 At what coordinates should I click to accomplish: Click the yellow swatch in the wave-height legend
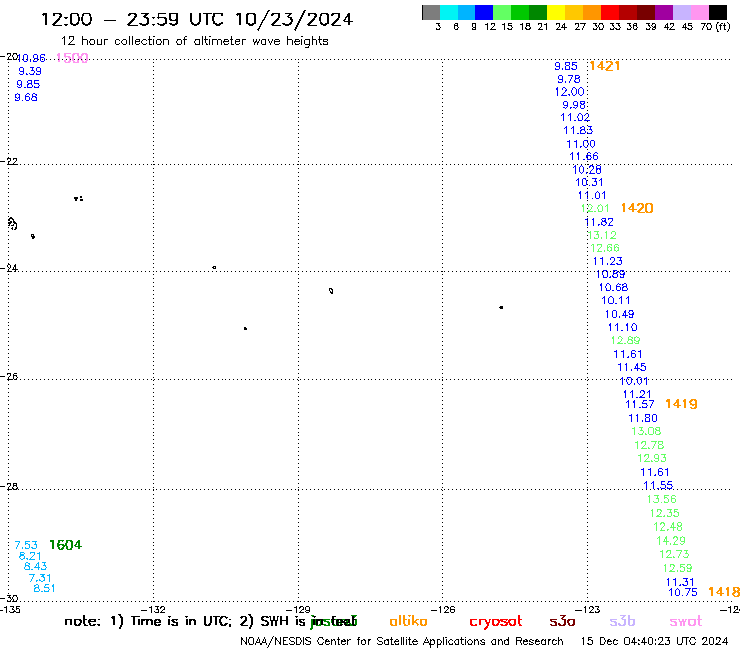(556, 12)
